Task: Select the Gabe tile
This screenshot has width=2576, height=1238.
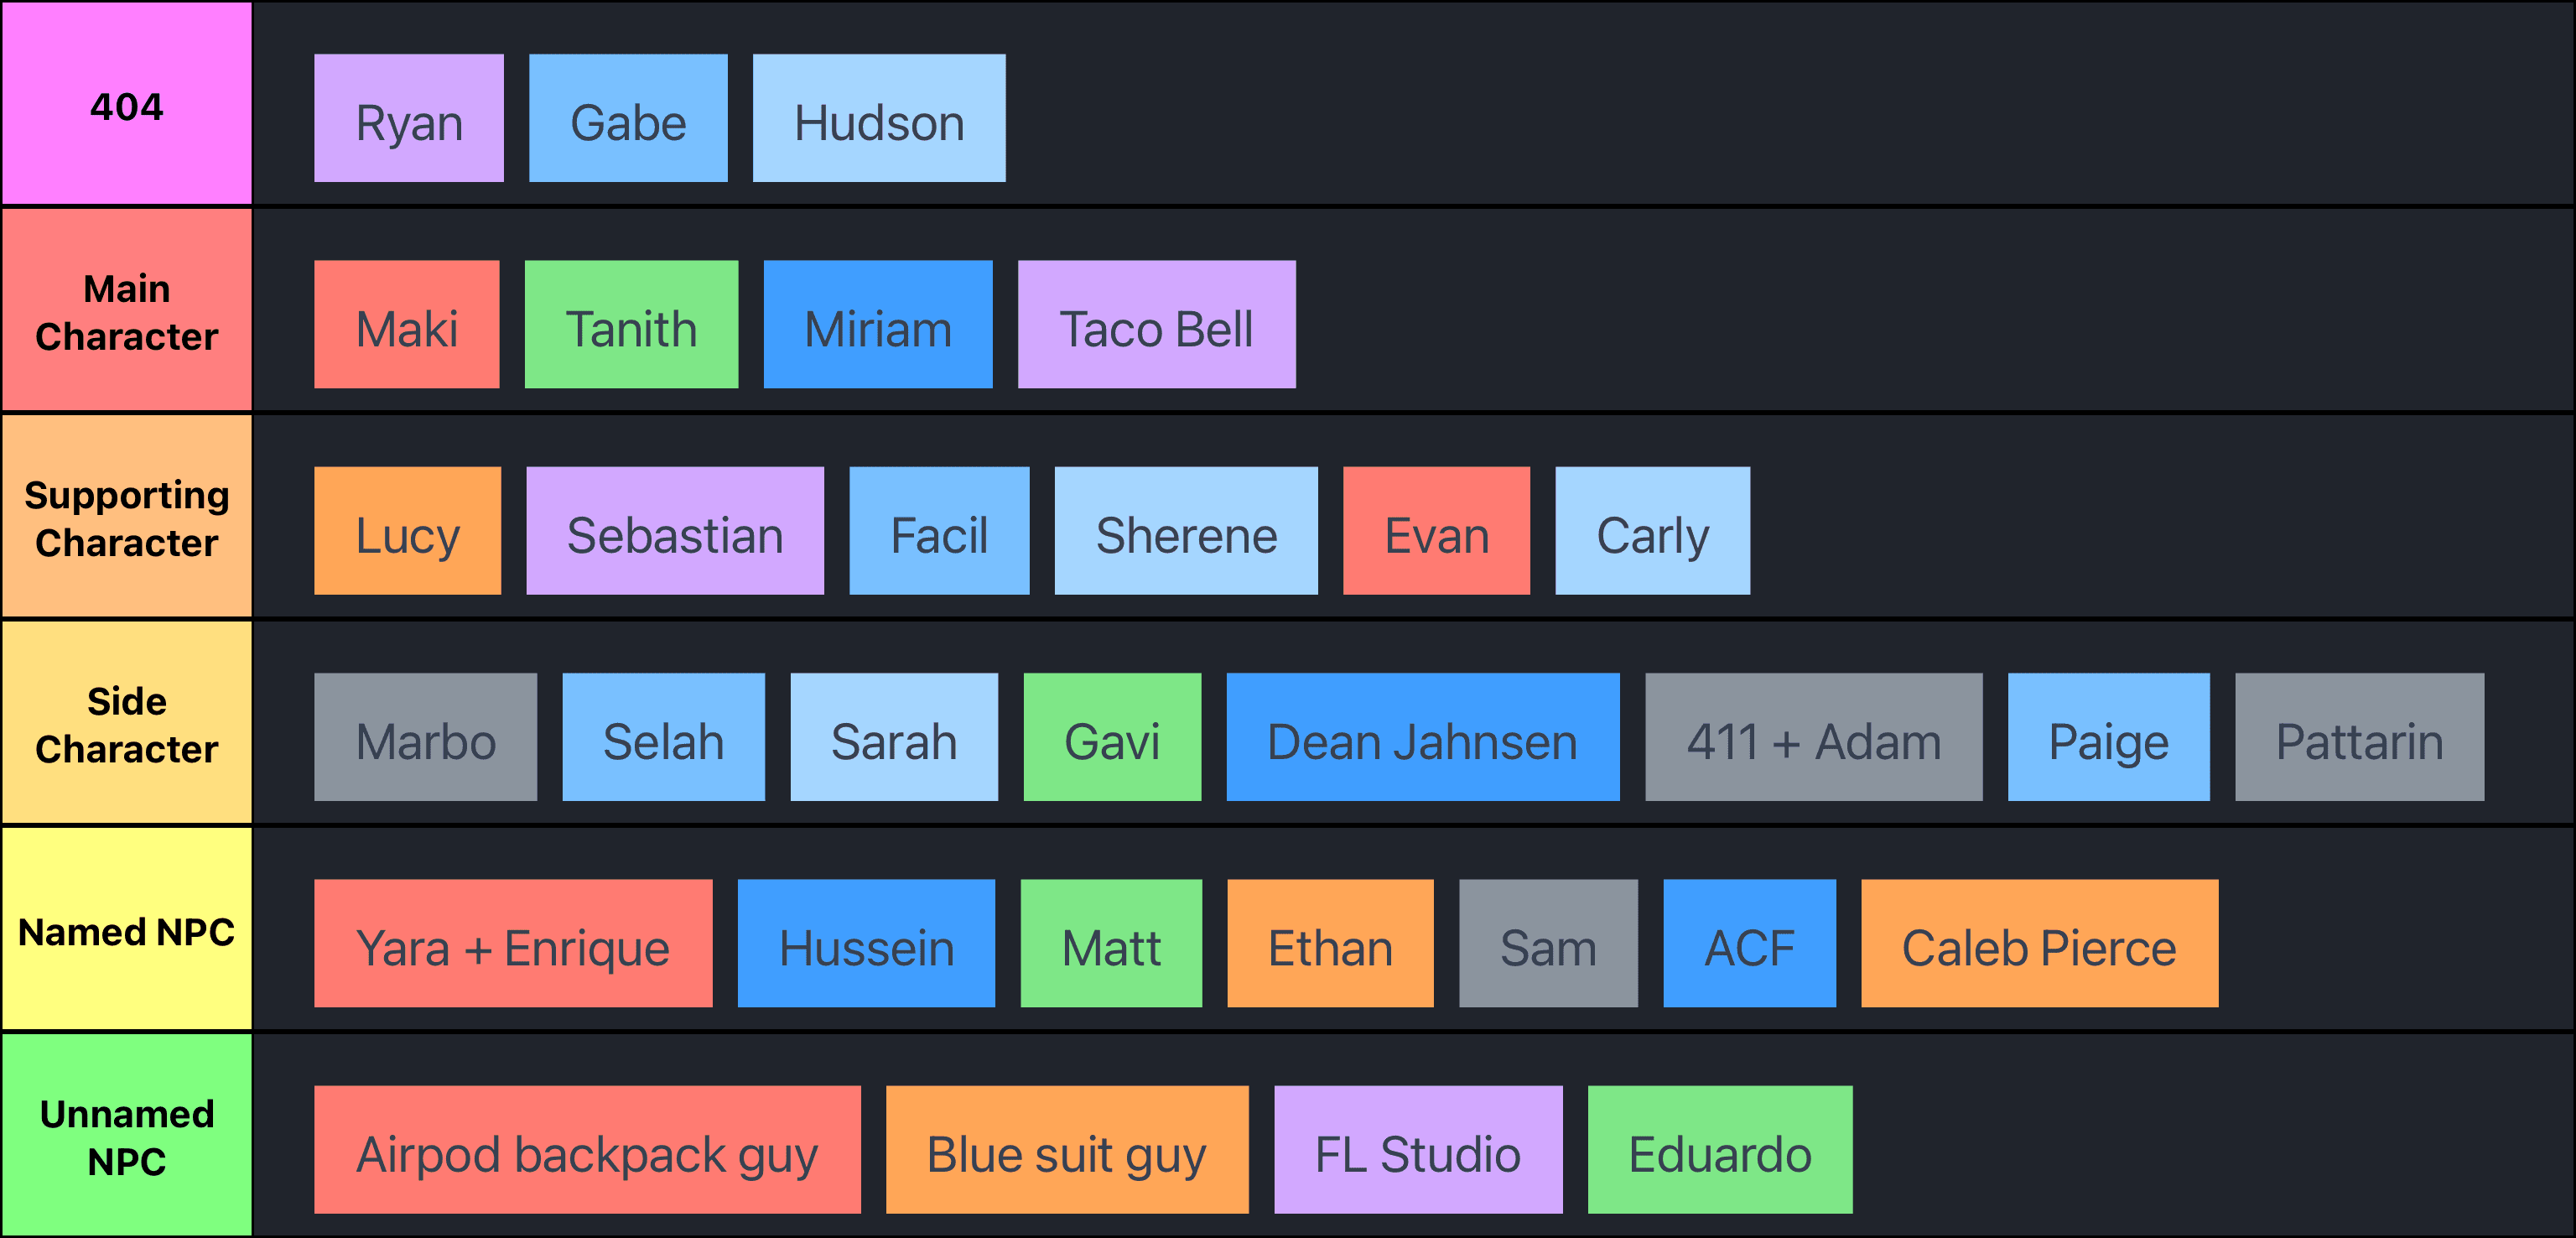Action: (627, 118)
